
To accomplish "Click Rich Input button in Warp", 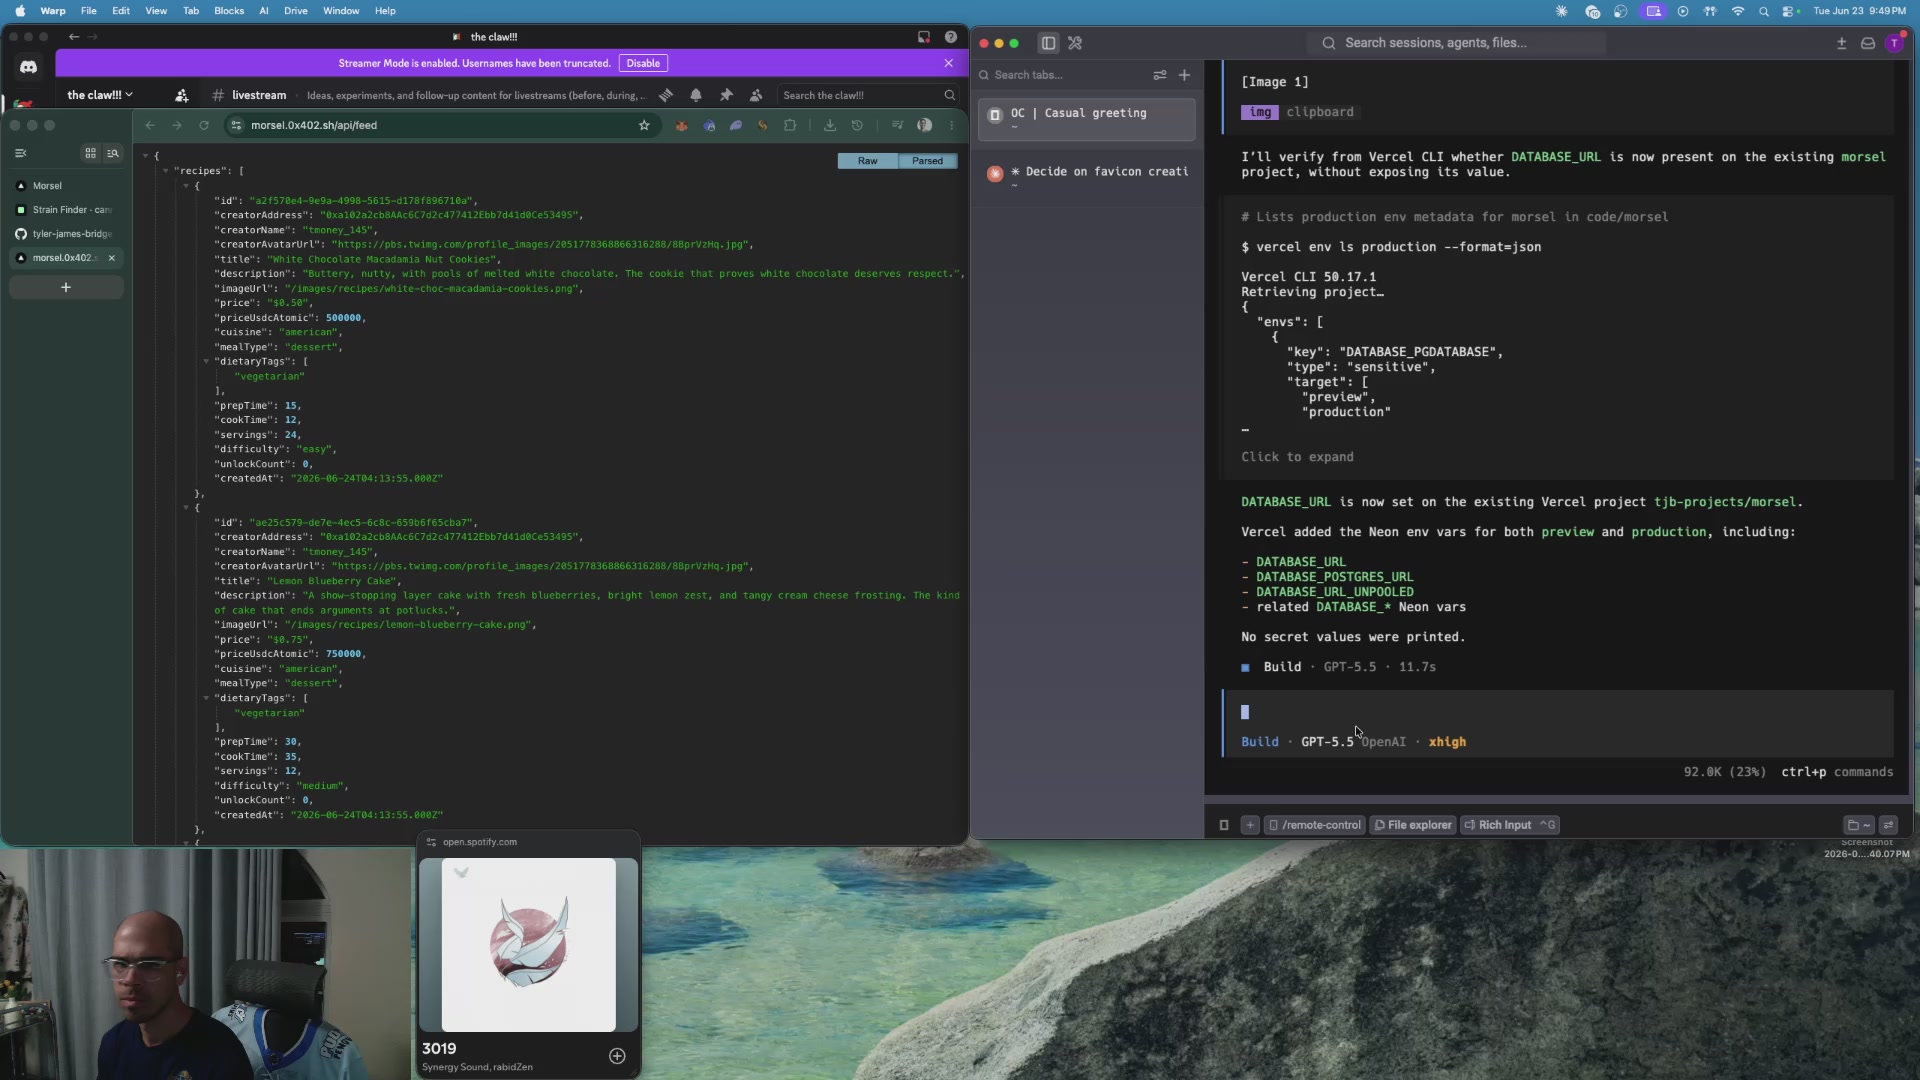I will pyautogui.click(x=1509, y=825).
